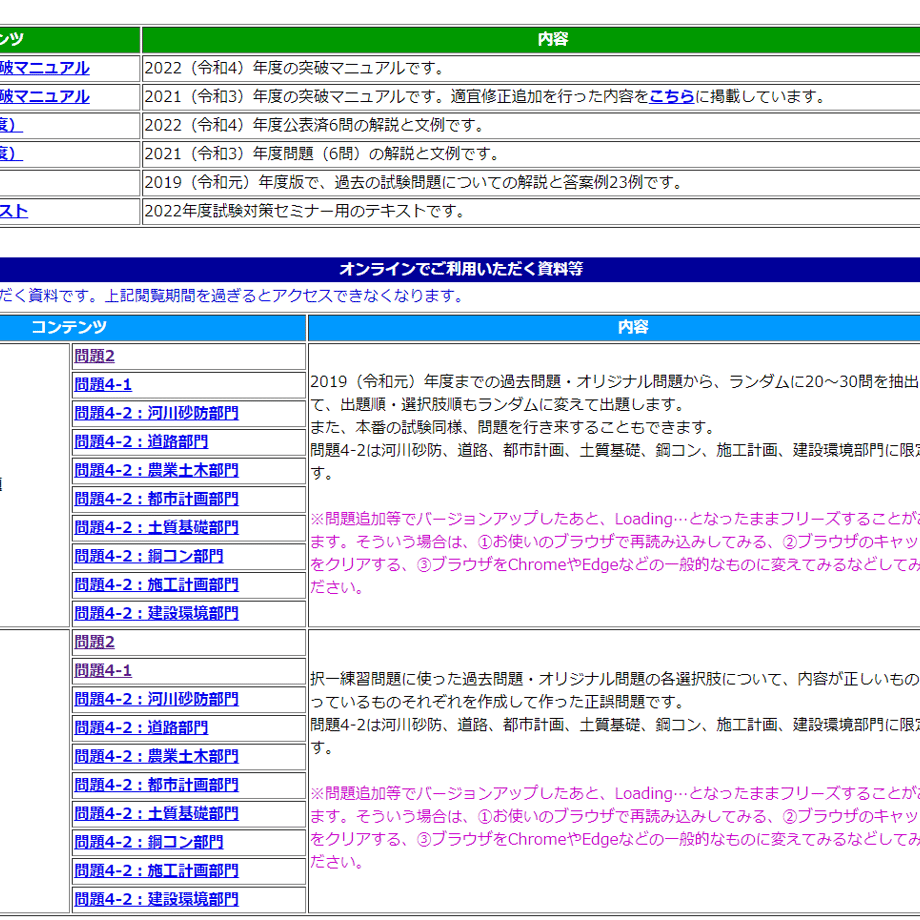Click the blue notice 上記閲覧期間を過ぎるとアクセスできなくなります。

point(284,296)
